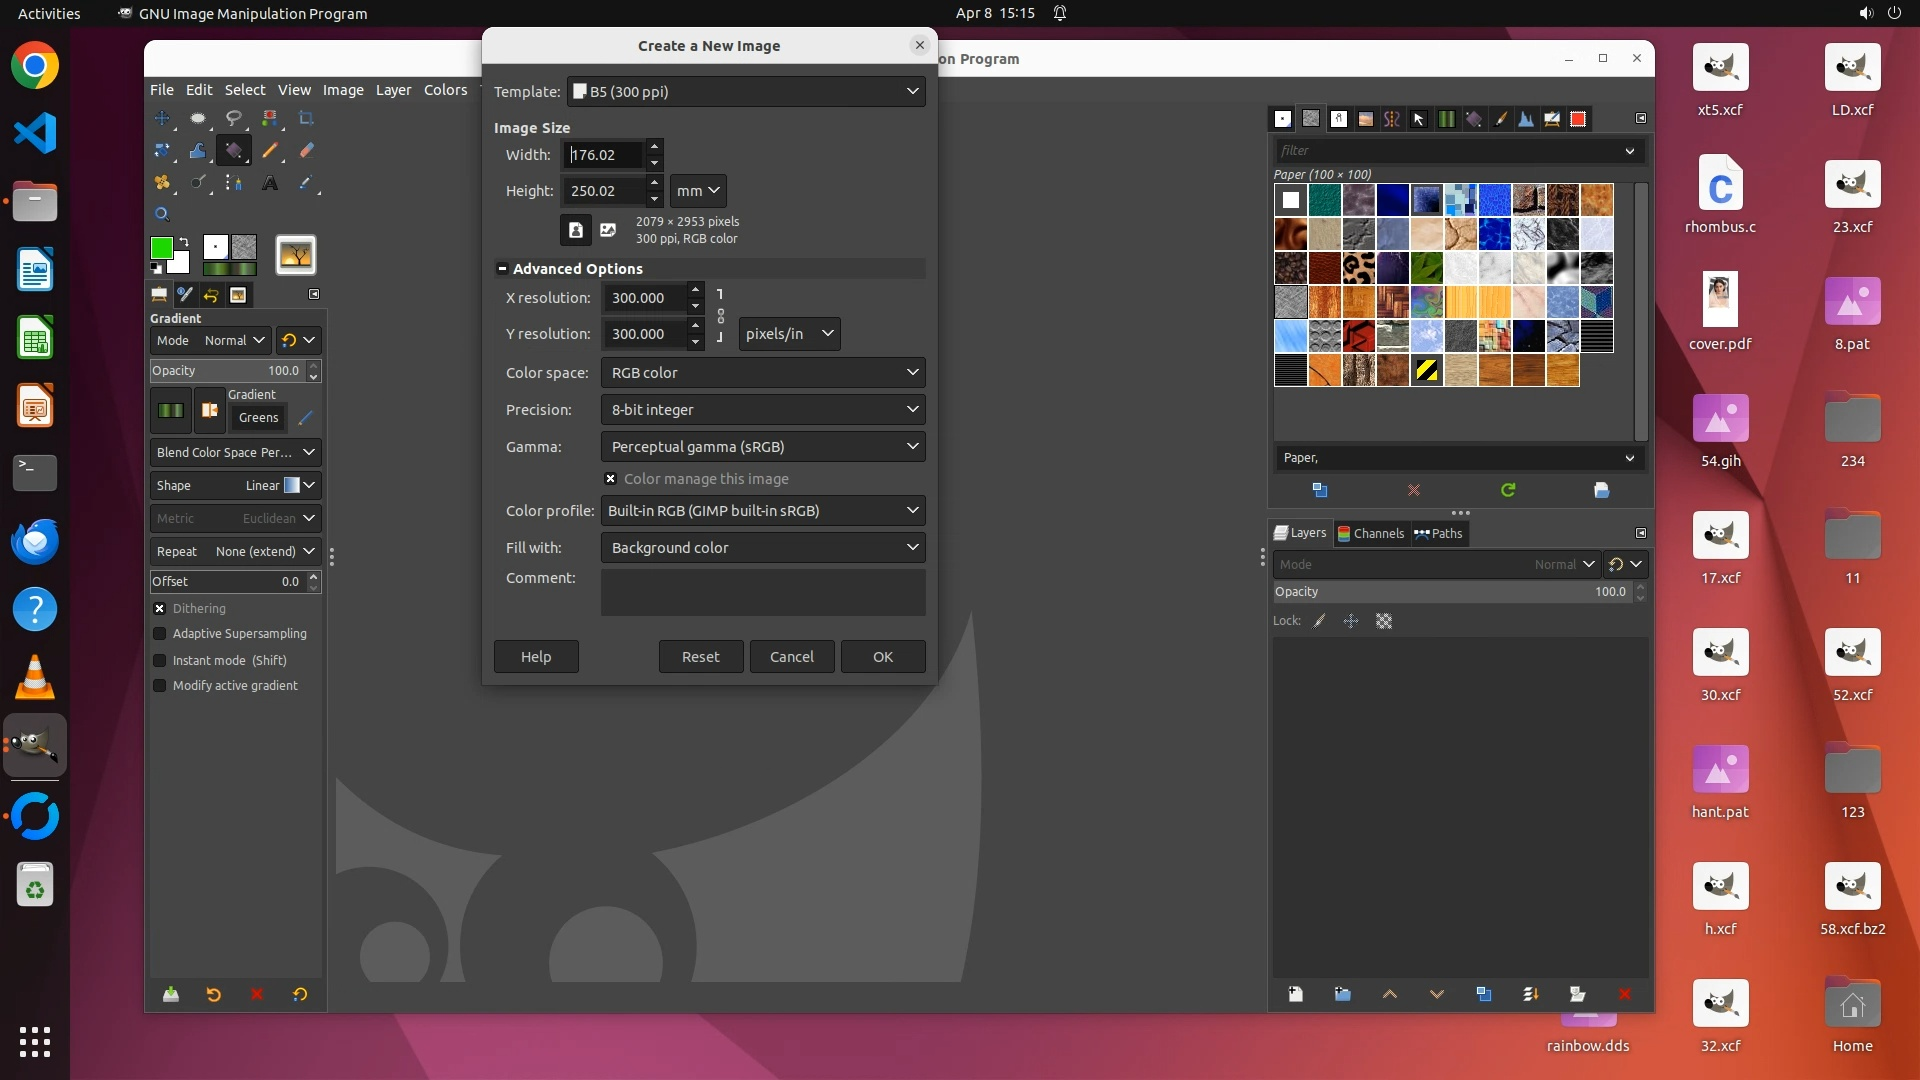This screenshot has height=1080, width=1920.
Task: Select the Text tool
Action: [270, 183]
